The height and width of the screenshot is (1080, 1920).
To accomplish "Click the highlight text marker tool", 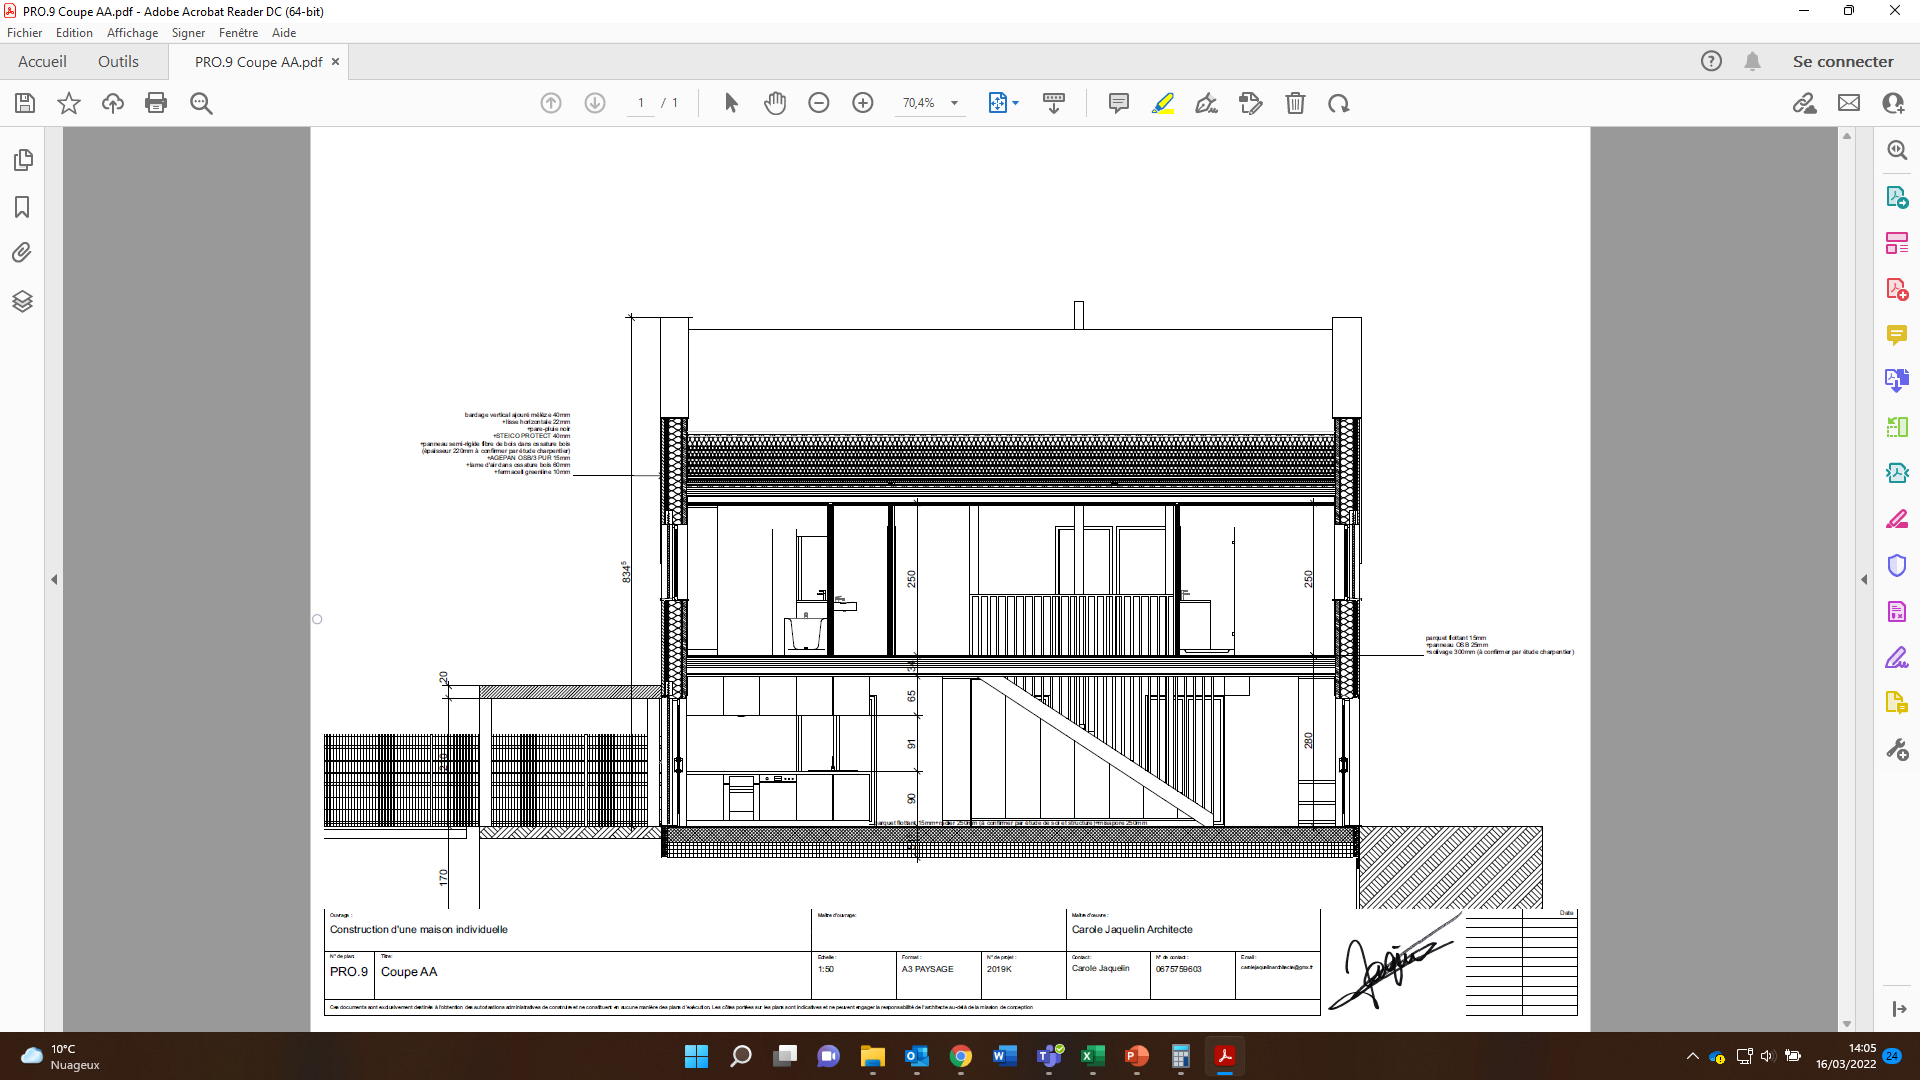I will pos(1162,103).
